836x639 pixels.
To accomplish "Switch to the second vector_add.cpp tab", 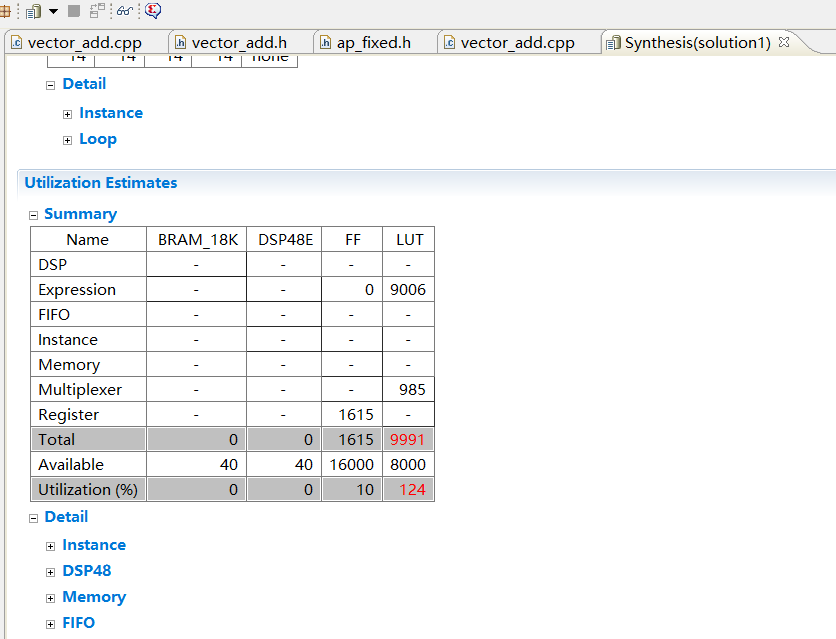I will (x=517, y=43).
